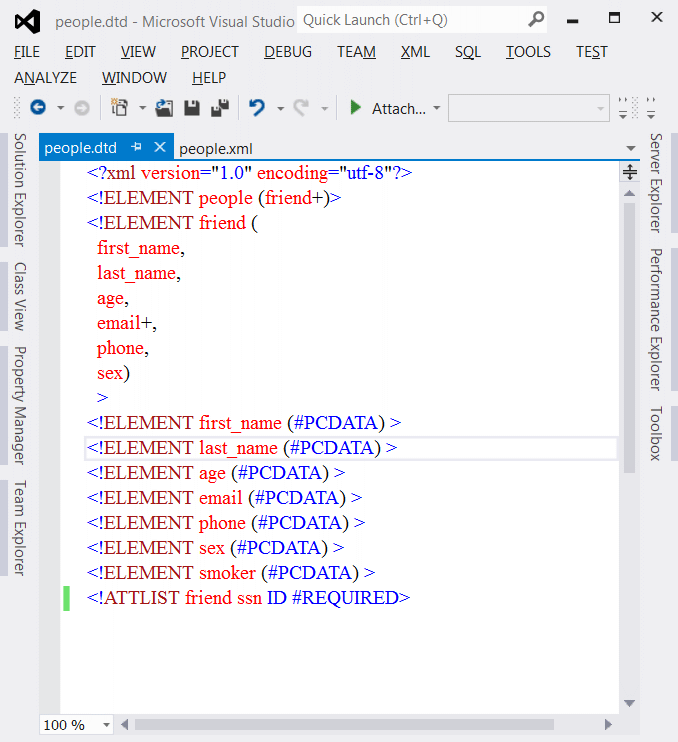Show the Solution Explorer side panel
The image size is (678, 742).
pyautogui.click(x=19, y=189)
